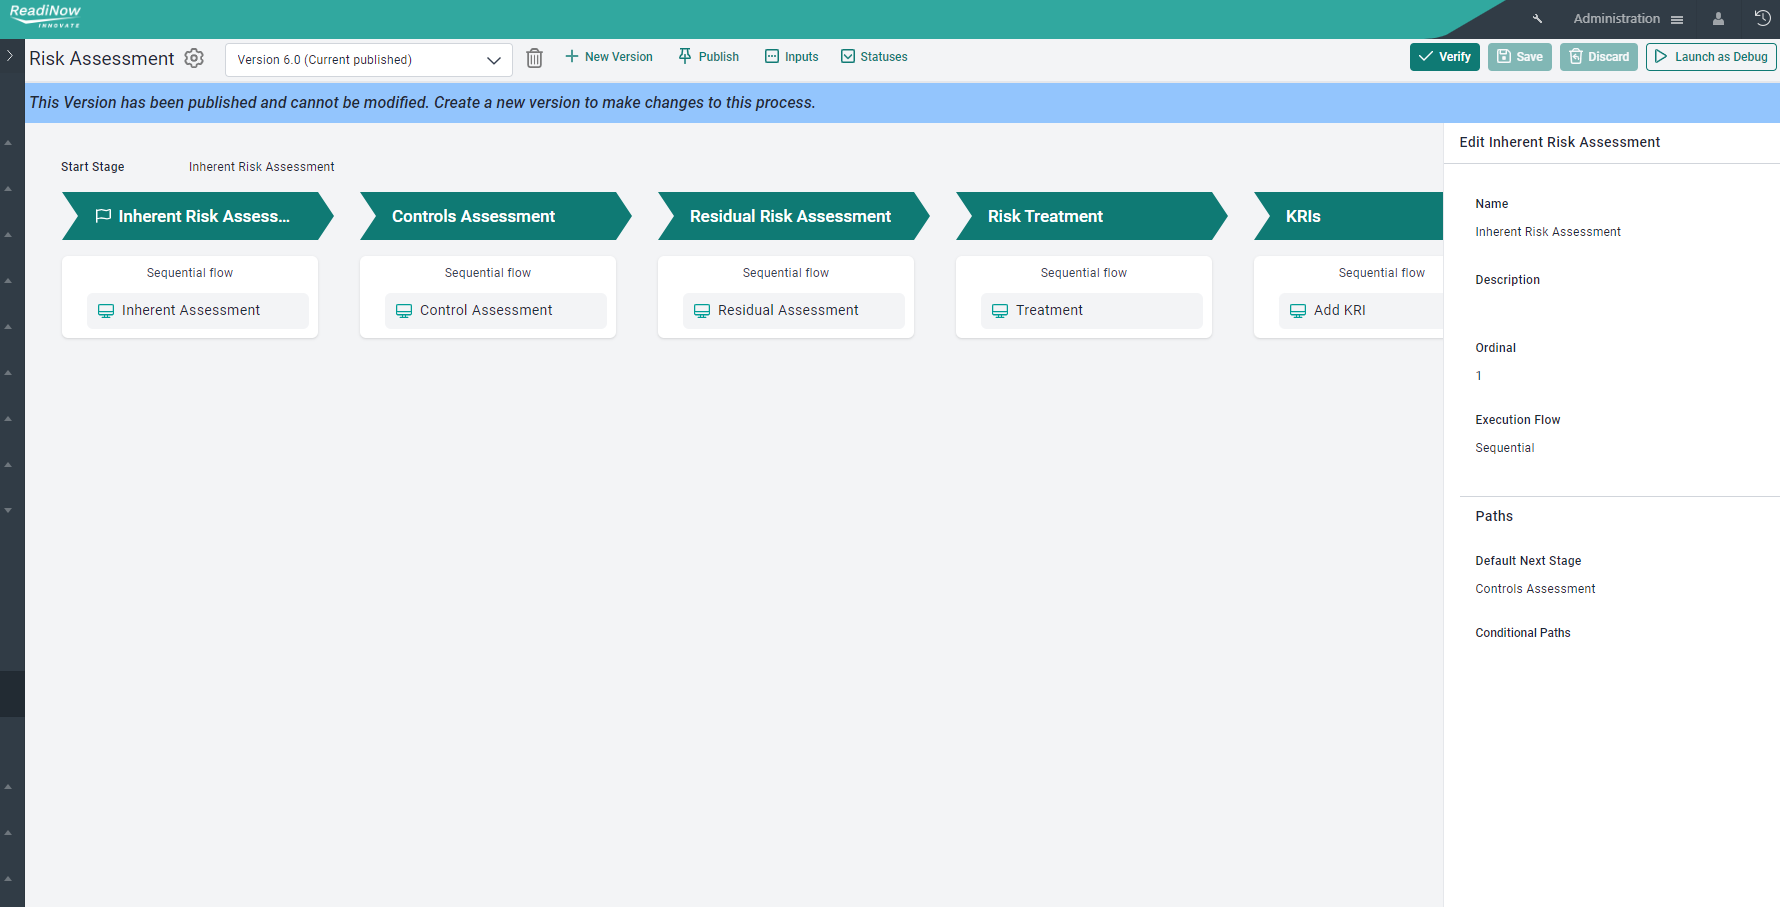Screen dimensions: 1780x907
Task: Open the history clock icon
Action: (x=1763, y=18)
